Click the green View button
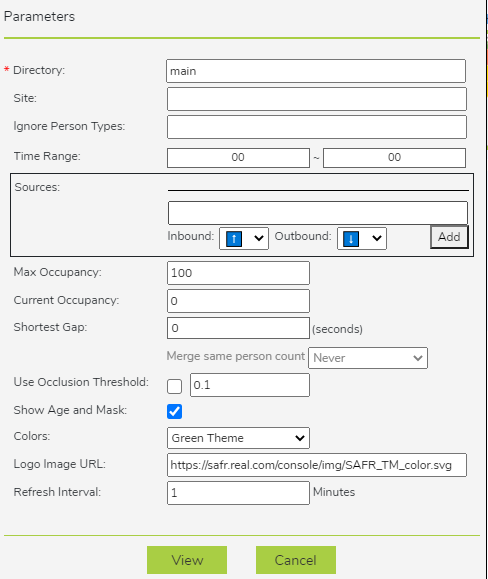The height and width of the screenshot is (579, 488). pos(187,560)
